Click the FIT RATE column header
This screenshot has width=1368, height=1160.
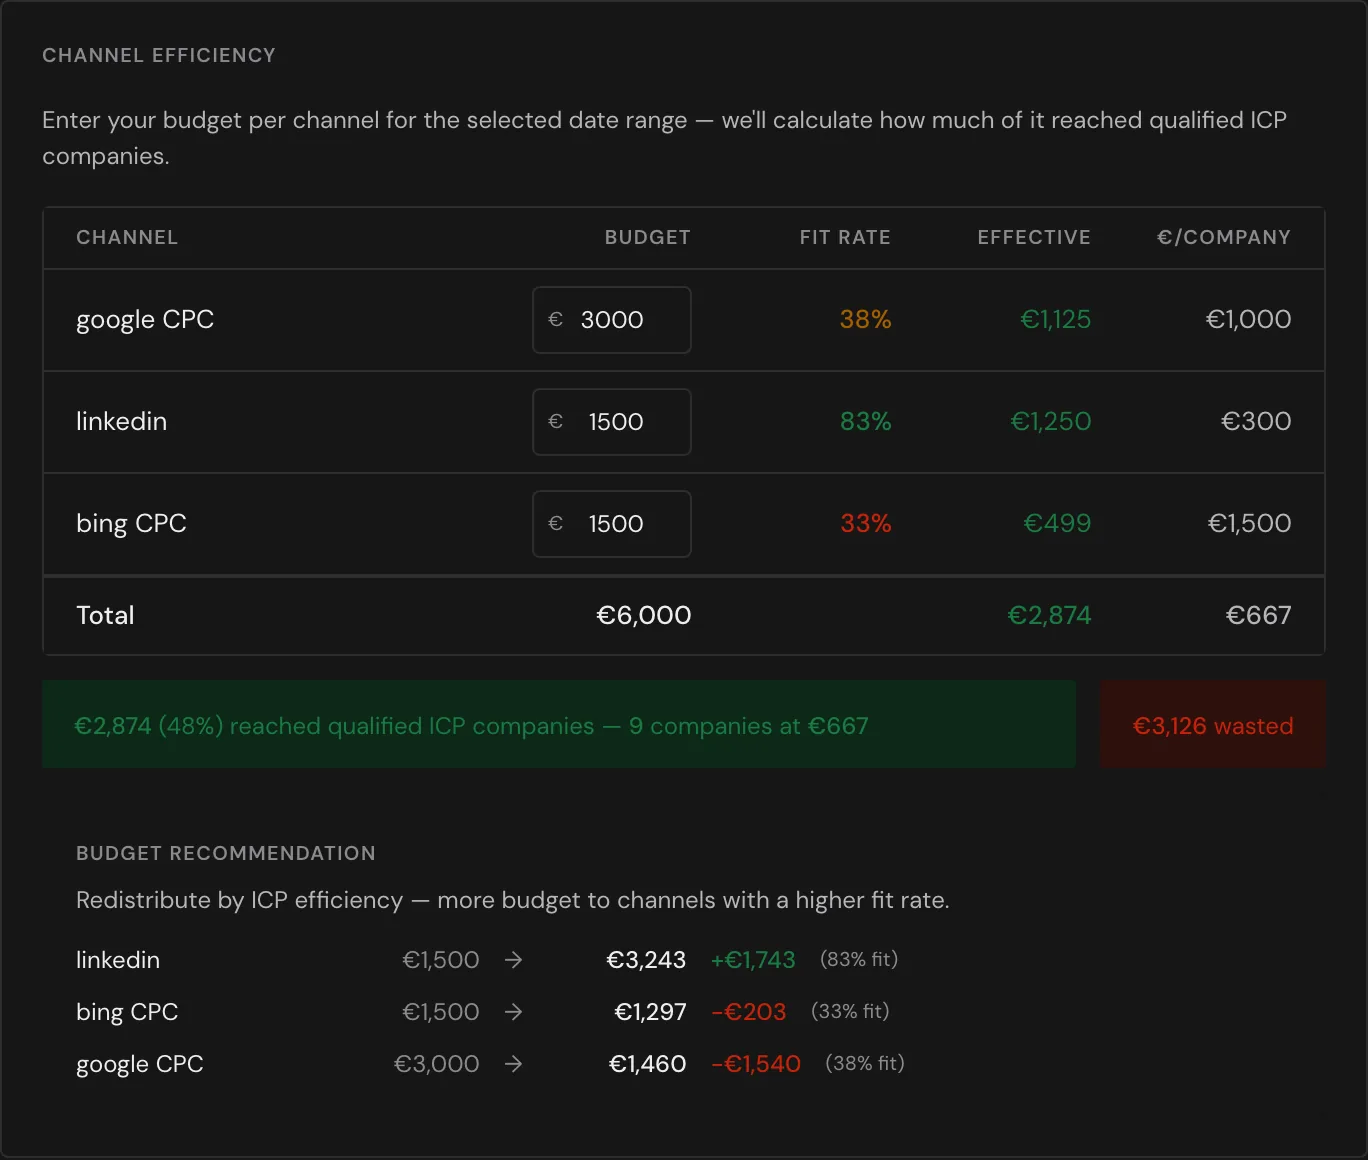(x=845, y=238)
